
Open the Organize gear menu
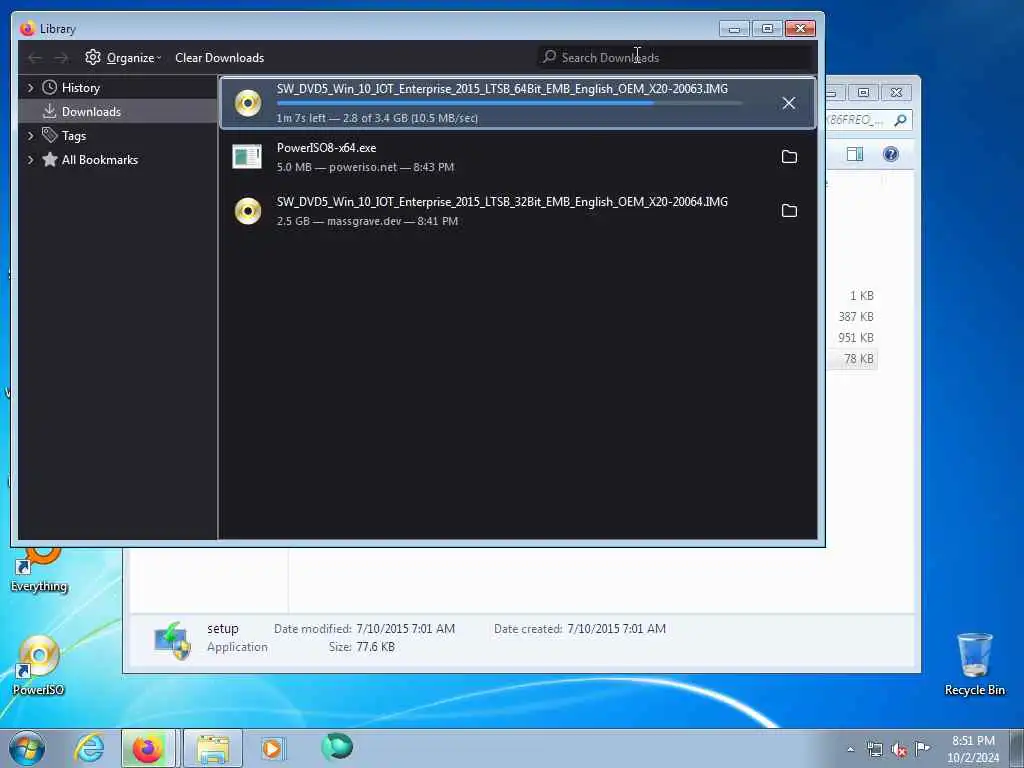coord(123,57)
